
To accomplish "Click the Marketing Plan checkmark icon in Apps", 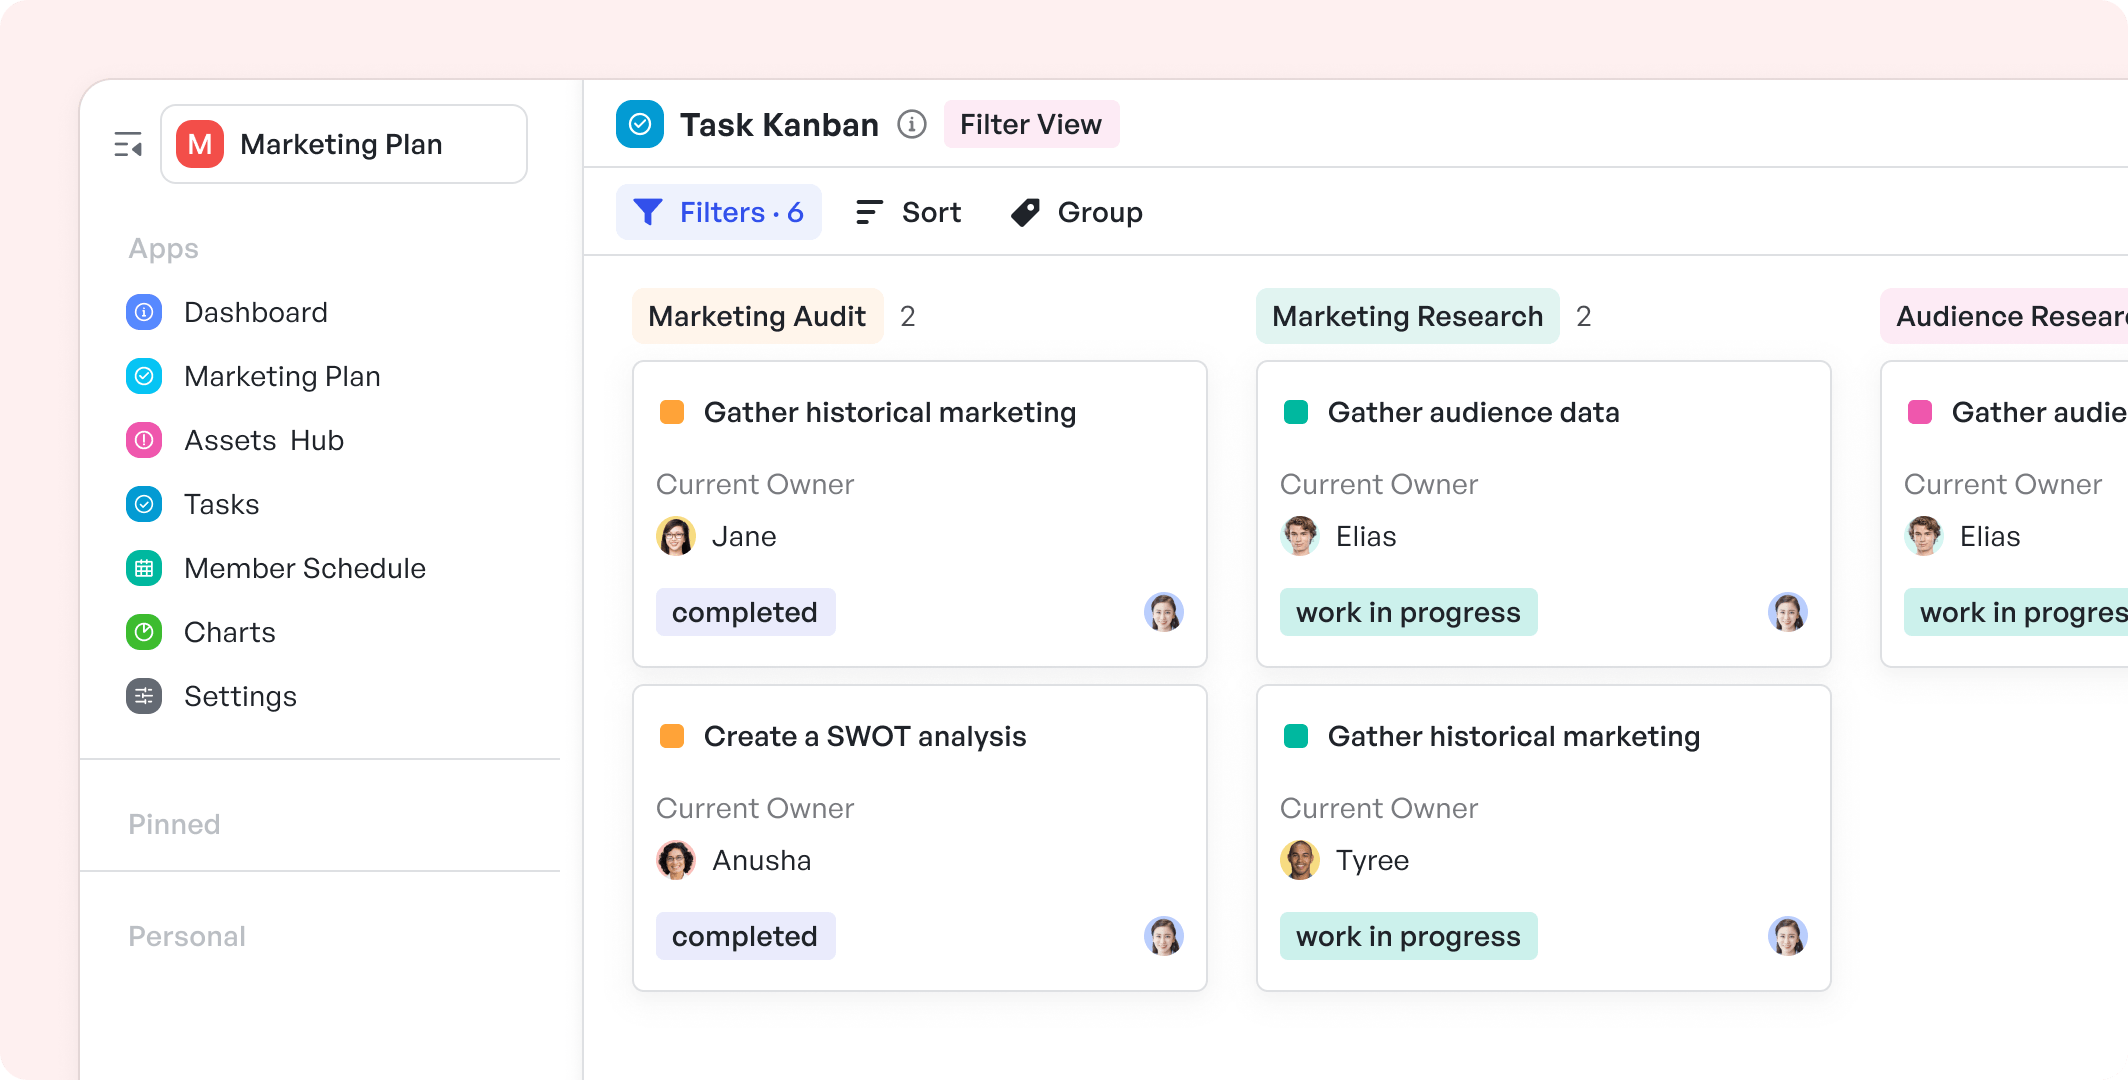I will tap(144, 377).
